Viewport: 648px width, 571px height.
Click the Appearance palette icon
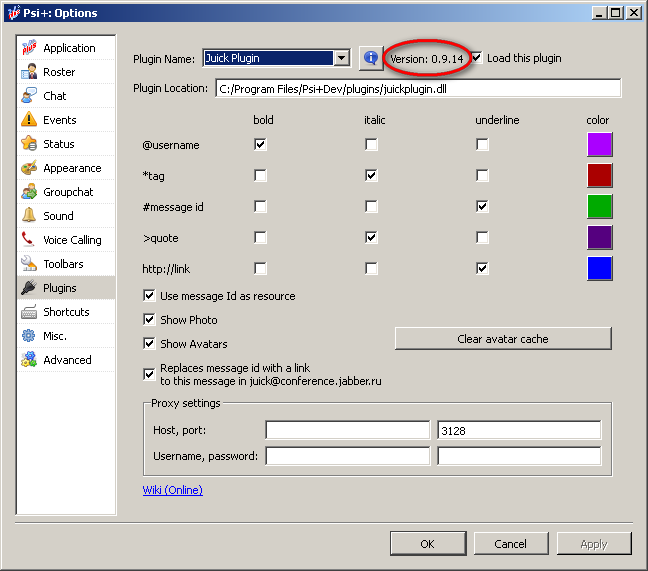click(x=29, y=168)
